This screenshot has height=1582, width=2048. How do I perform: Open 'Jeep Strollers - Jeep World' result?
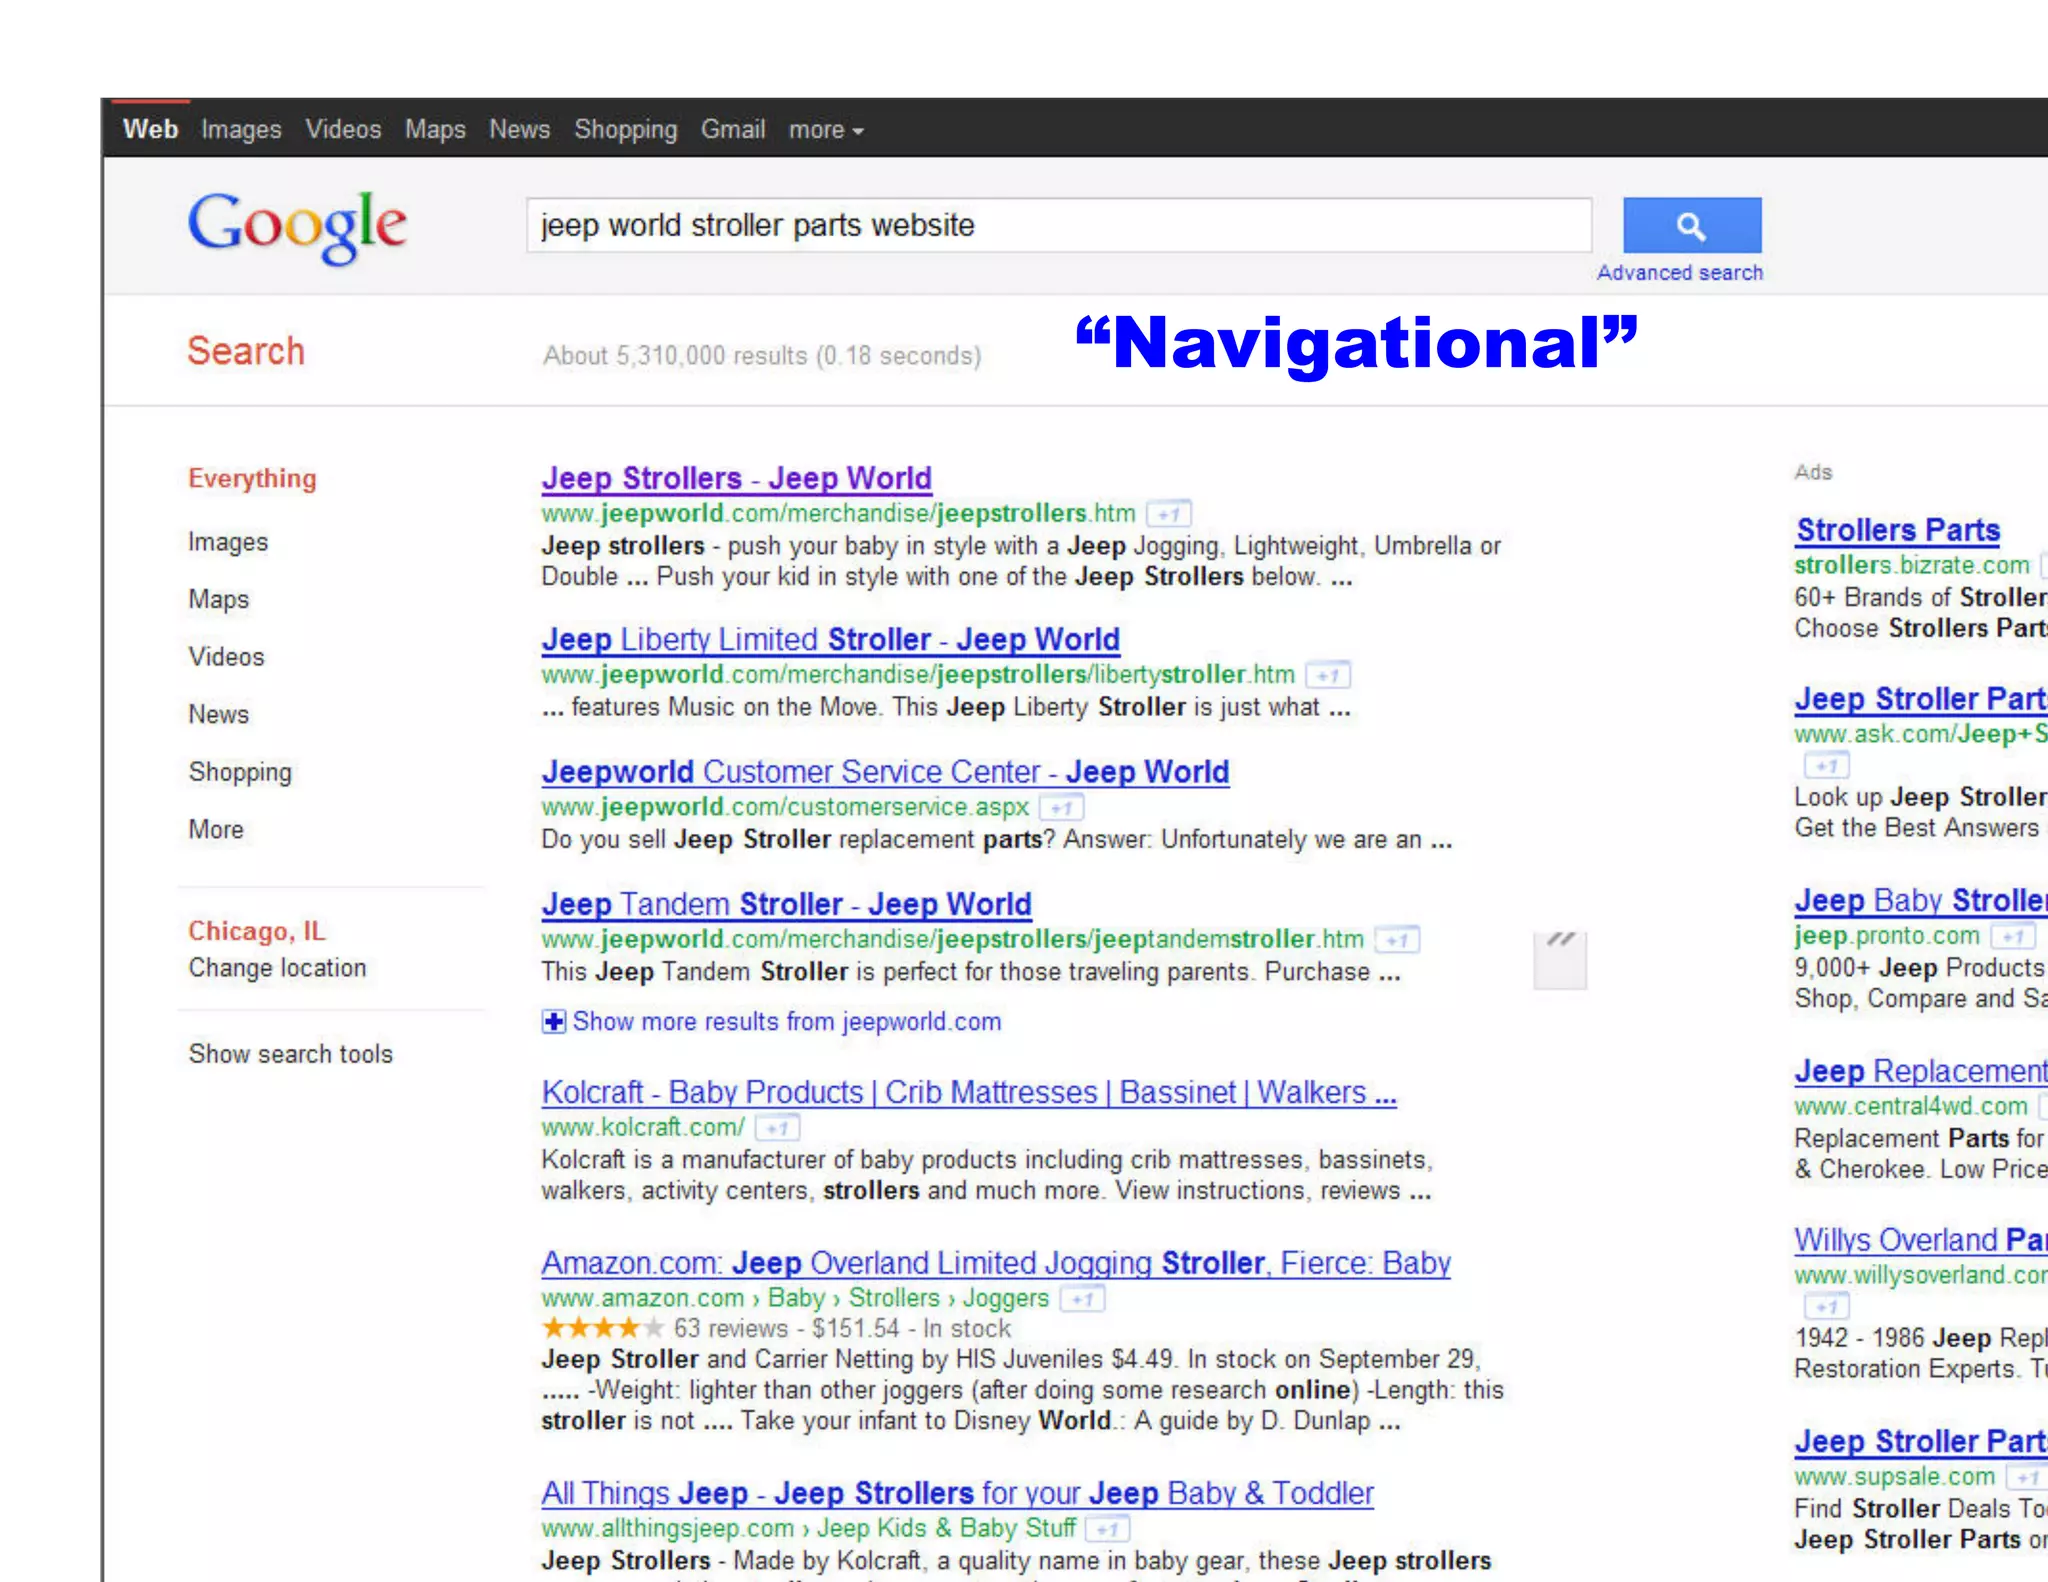pos(737,479)
